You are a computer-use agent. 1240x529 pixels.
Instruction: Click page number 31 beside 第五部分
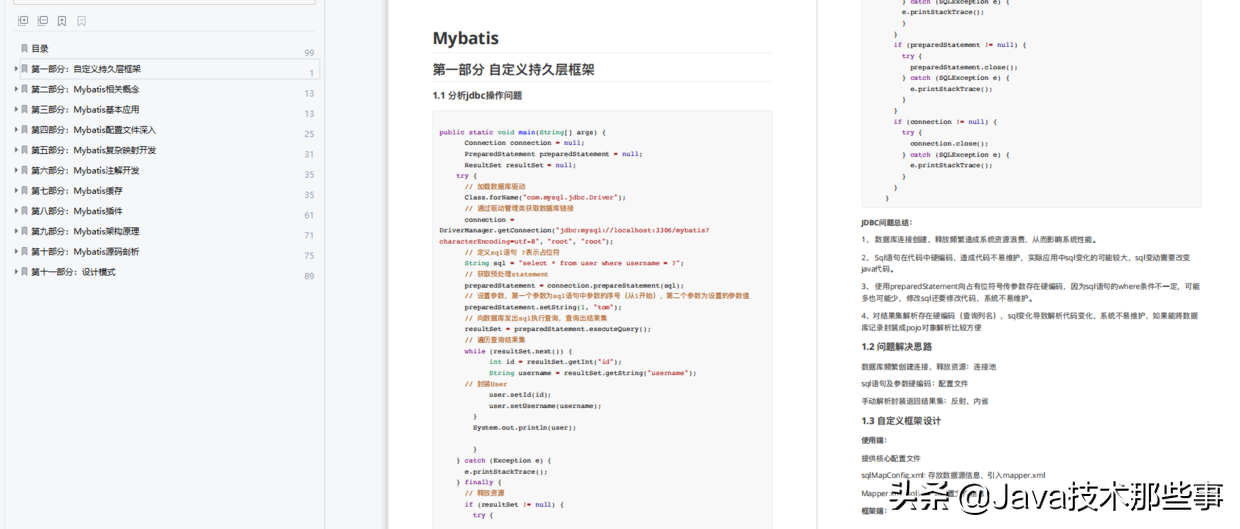click(x=309, y=154)
